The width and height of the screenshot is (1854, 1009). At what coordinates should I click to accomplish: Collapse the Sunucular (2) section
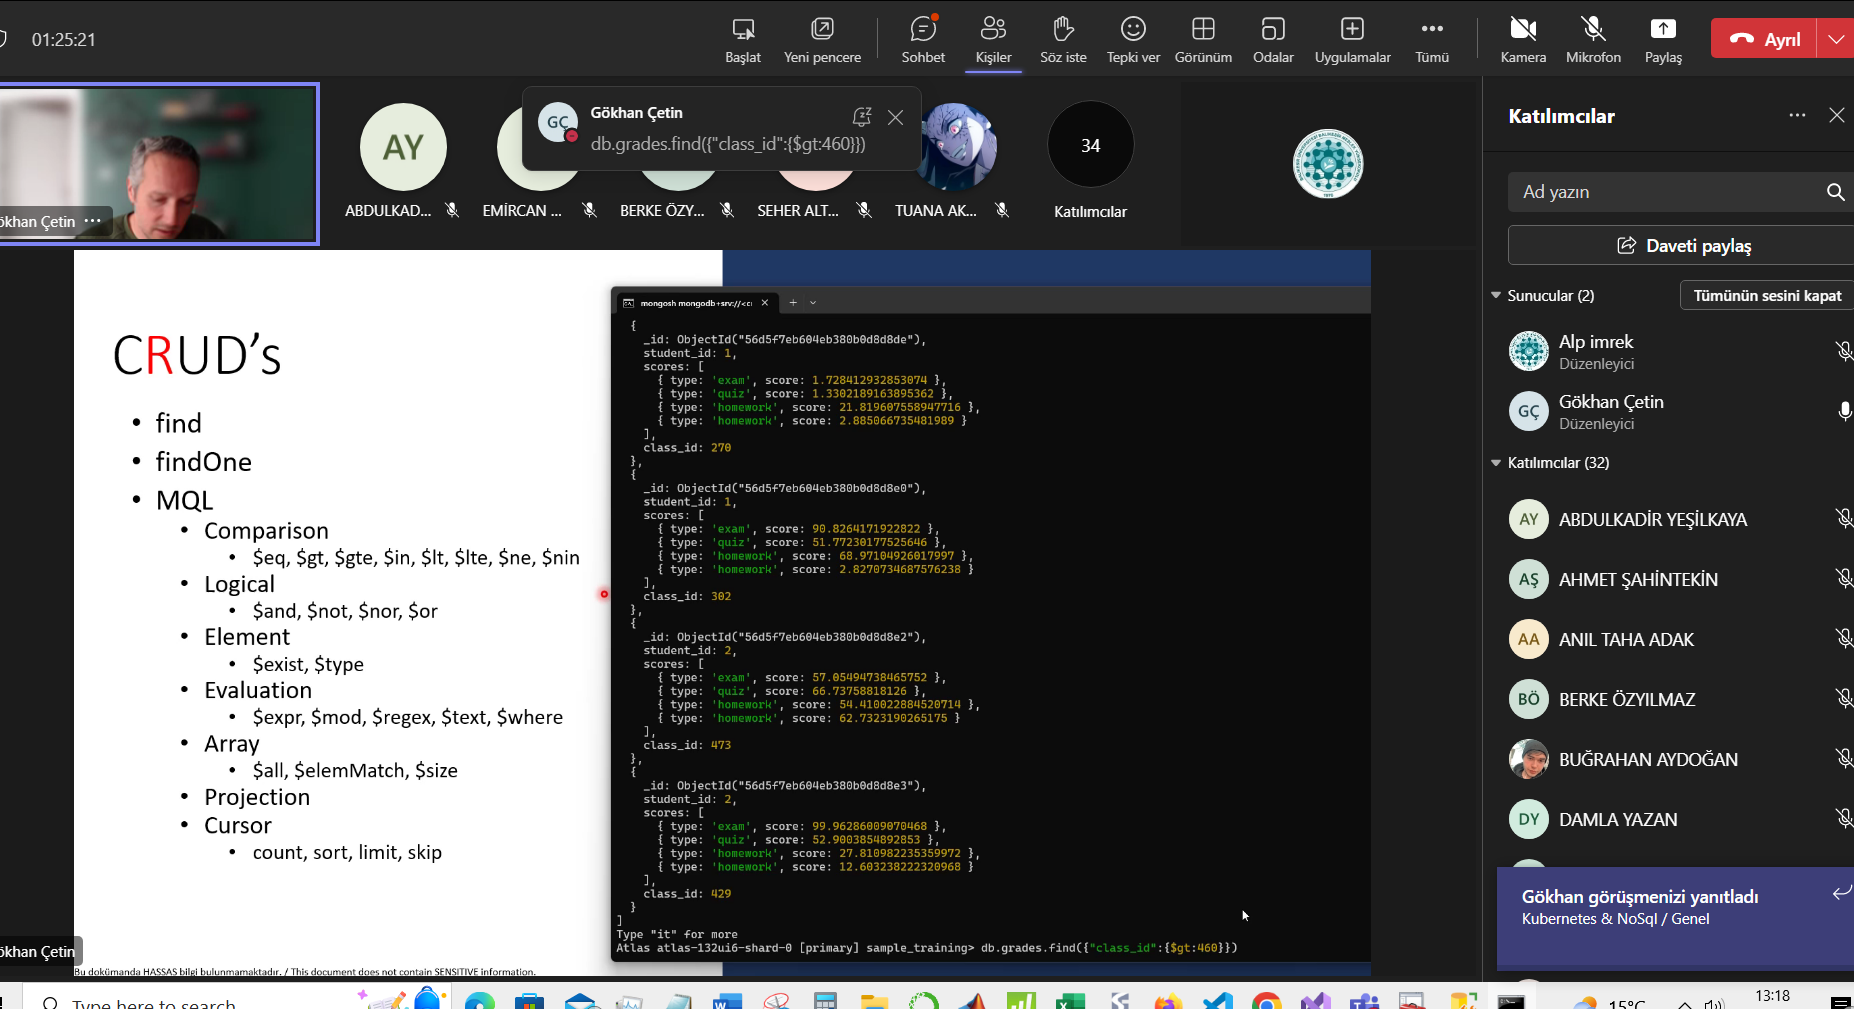coord(1496,296)
